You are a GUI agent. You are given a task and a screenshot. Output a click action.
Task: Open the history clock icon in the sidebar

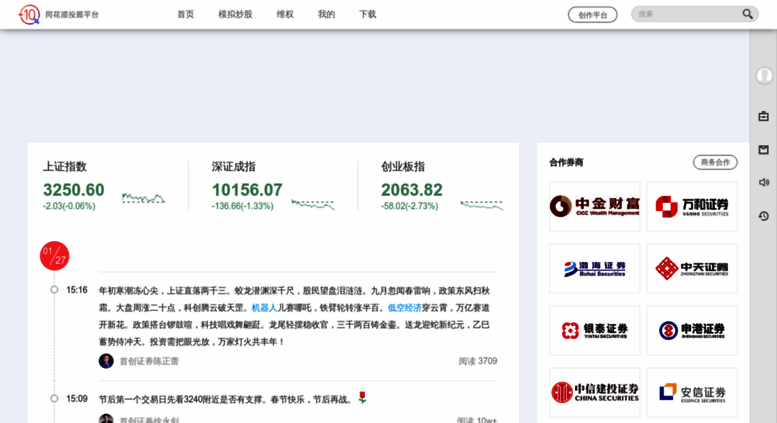click(764, 216)
